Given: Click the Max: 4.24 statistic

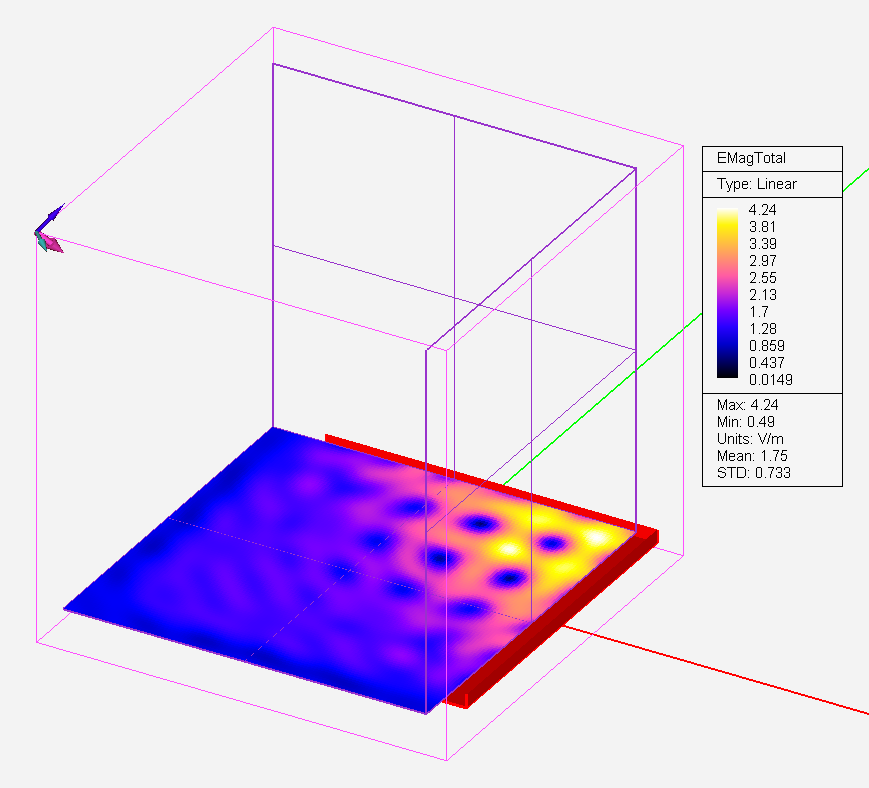Looking at the screenshot, I should [x=747, y=405].
